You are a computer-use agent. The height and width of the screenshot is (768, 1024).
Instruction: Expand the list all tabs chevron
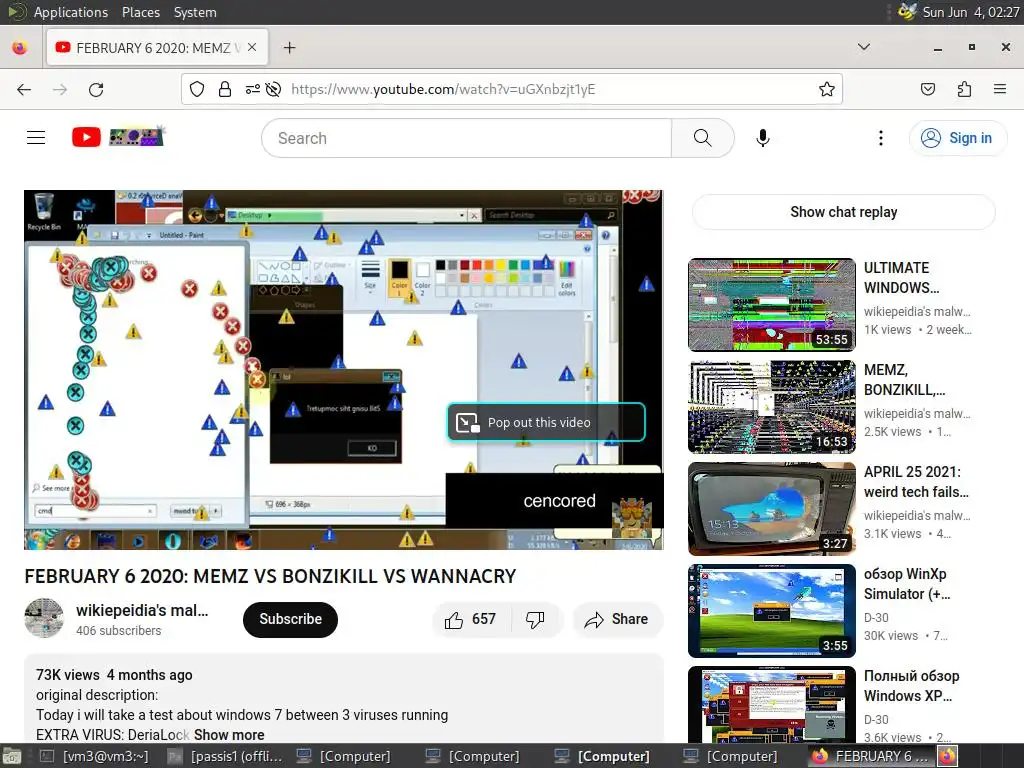[x=863, y=47]
